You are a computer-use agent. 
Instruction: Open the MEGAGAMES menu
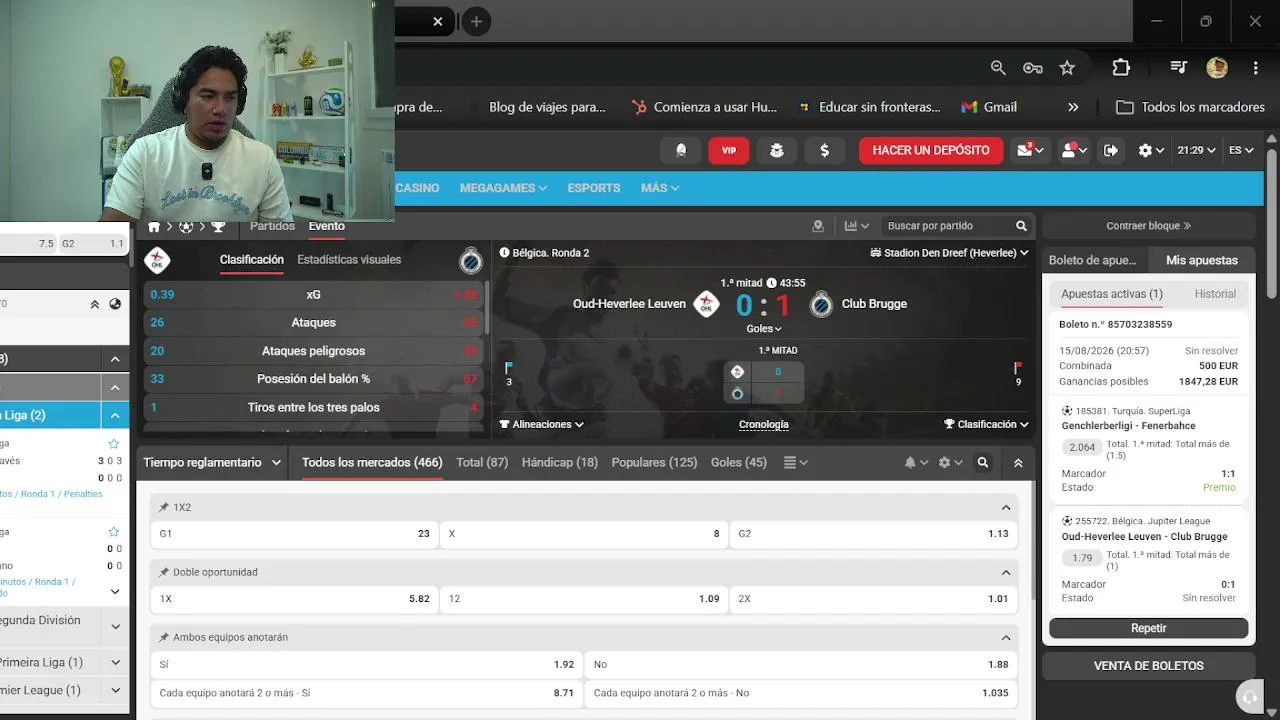(503, 188)
